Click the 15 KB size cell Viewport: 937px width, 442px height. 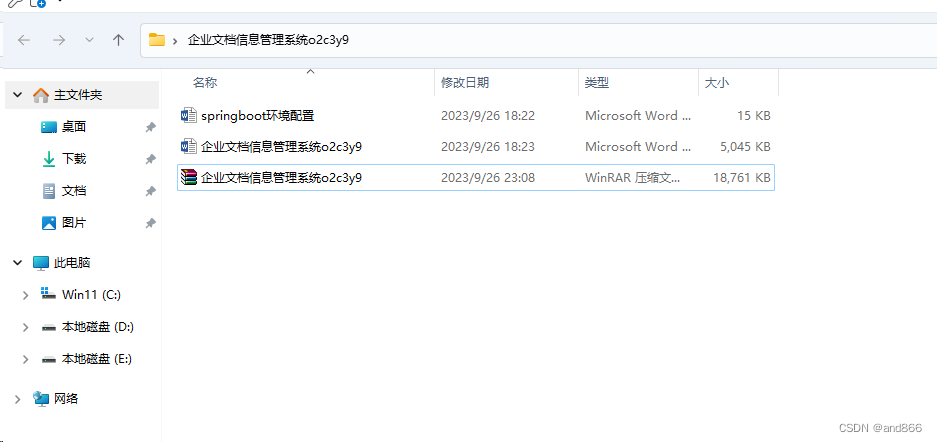pos(754,115)
